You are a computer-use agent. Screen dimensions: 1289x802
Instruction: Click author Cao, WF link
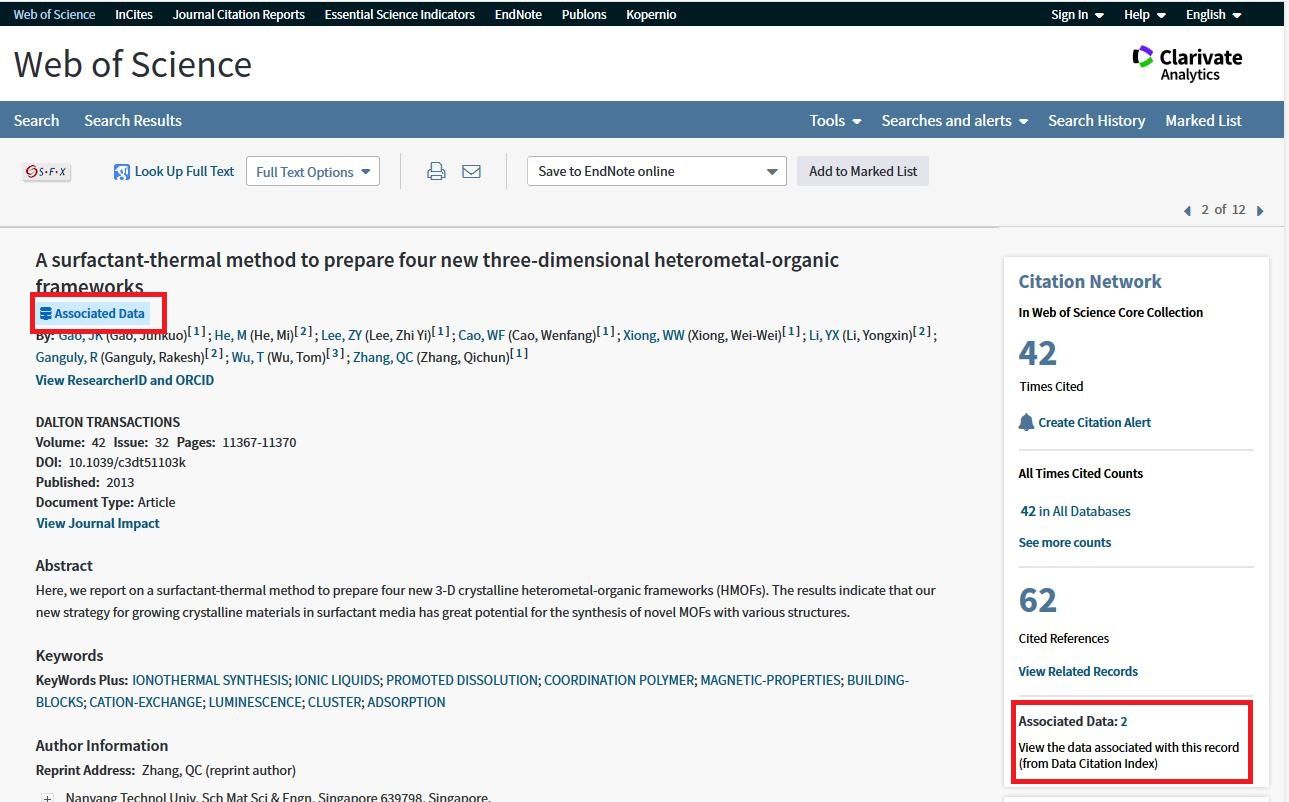[x=481, y=335]
